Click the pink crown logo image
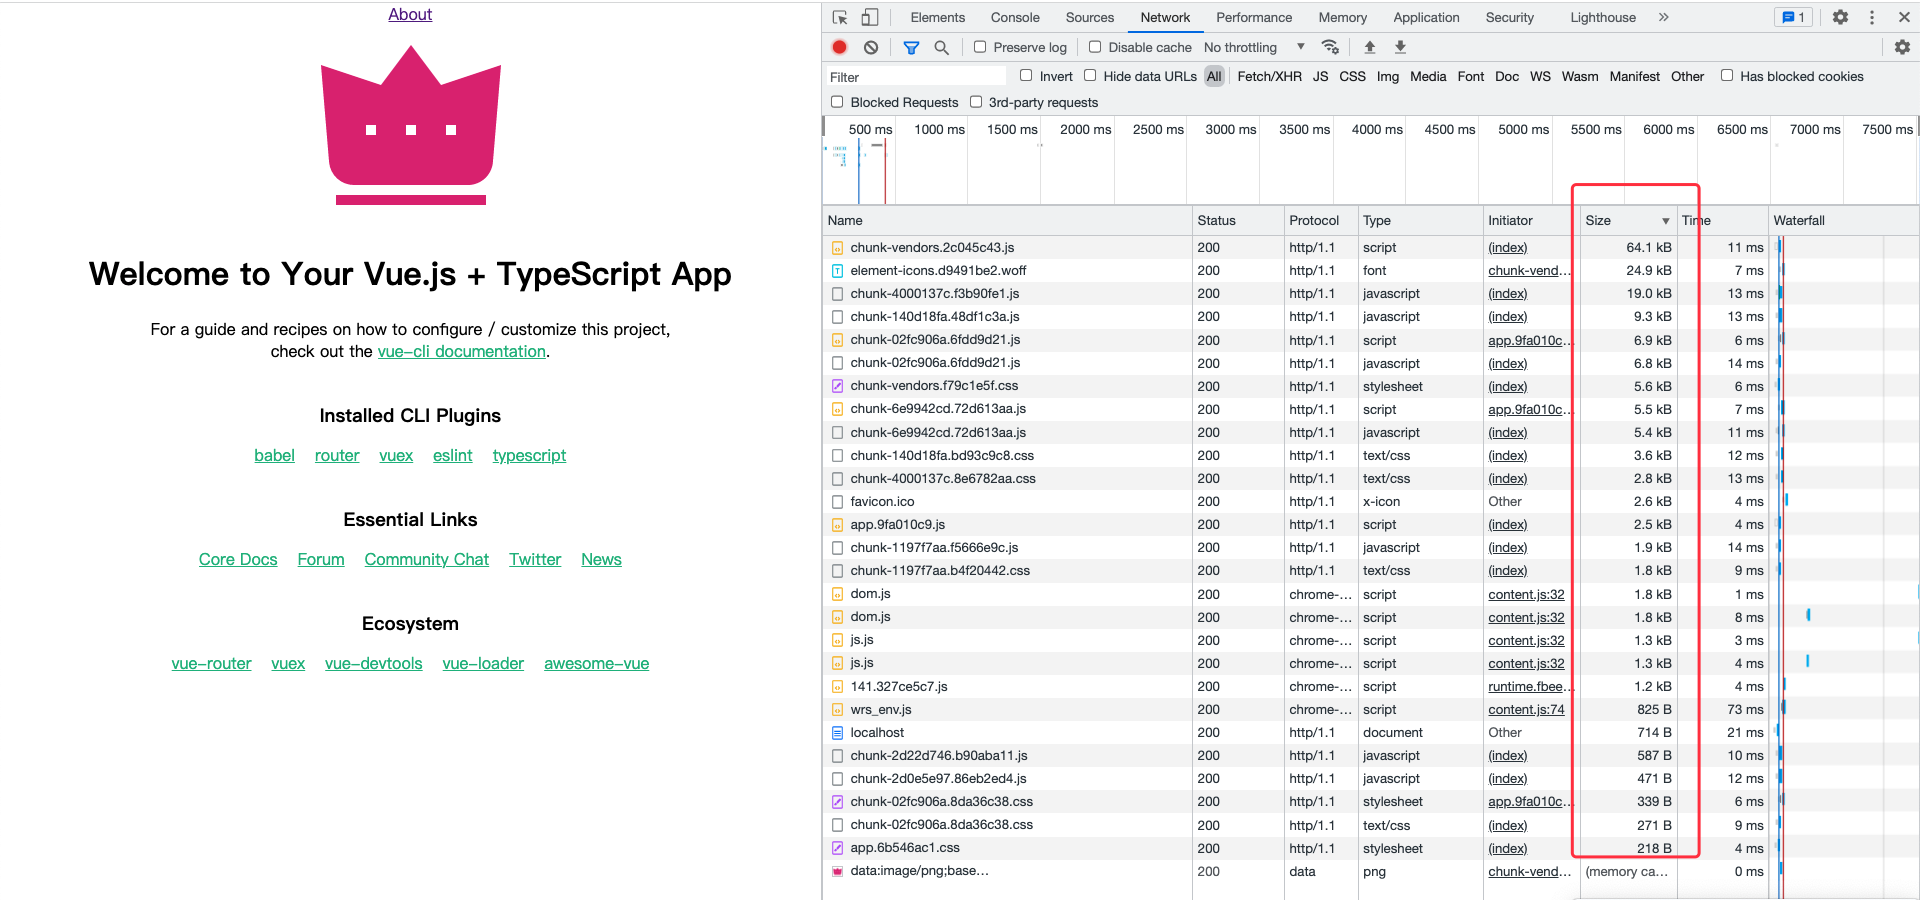The height and width of the screenshot is (900, 1920). [411, 125]
